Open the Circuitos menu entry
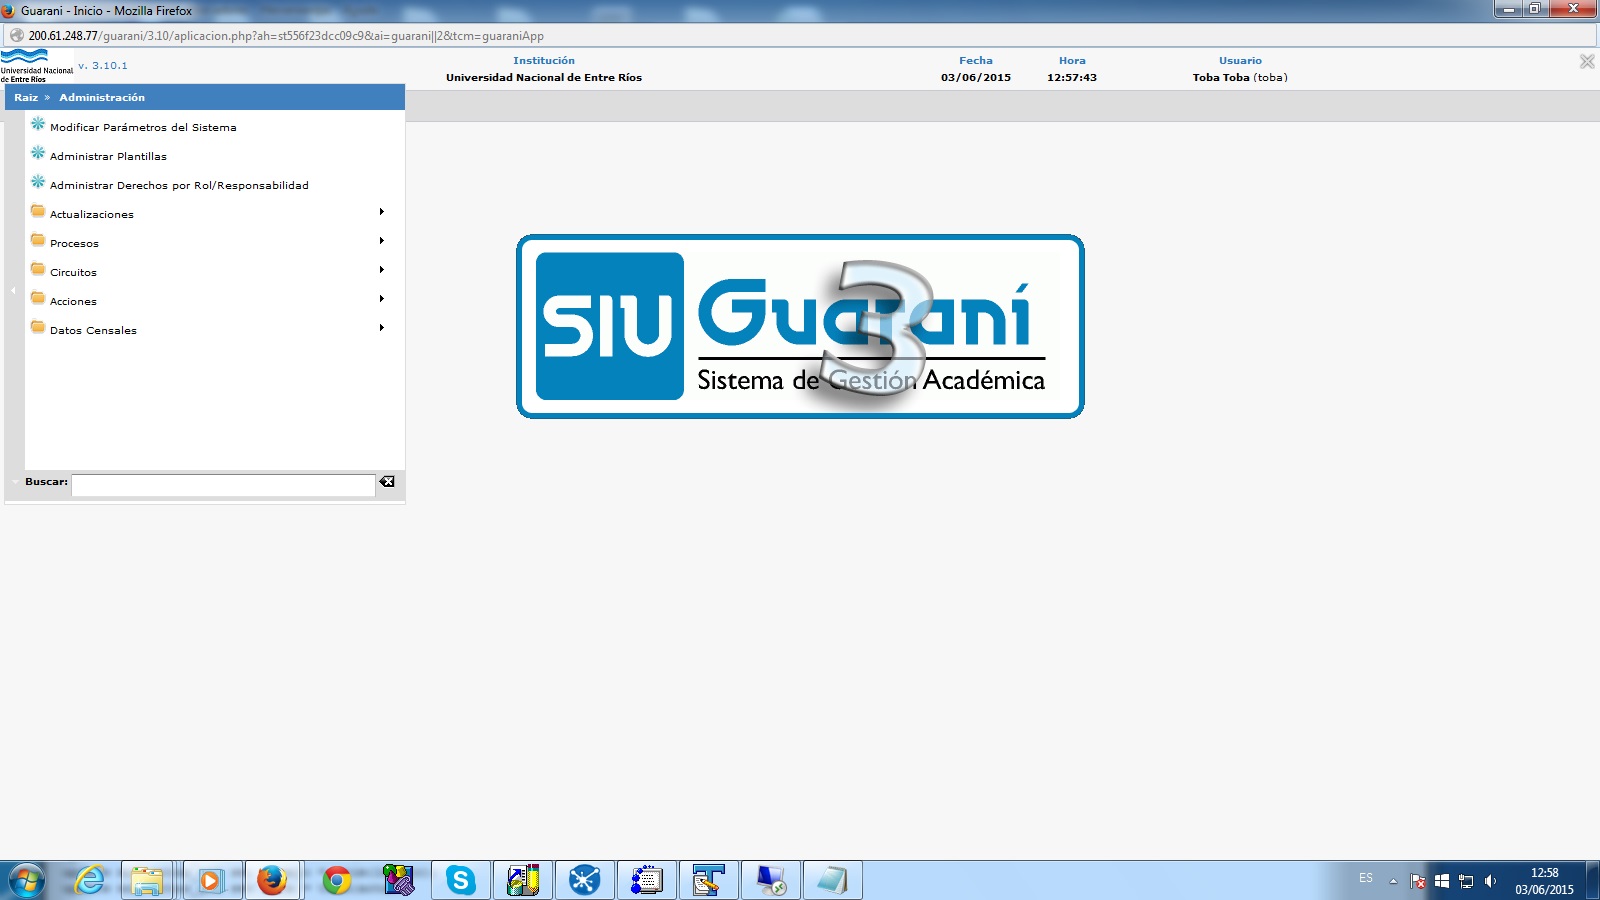The image size is (1600, 900). tap(73, 272)
